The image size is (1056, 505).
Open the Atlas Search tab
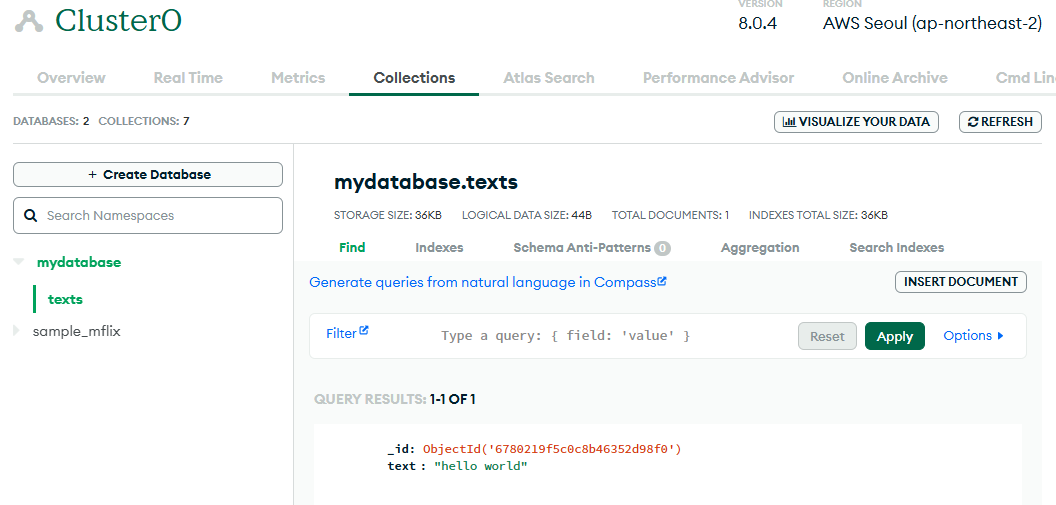pyautogui.click(x=549, y=78)
